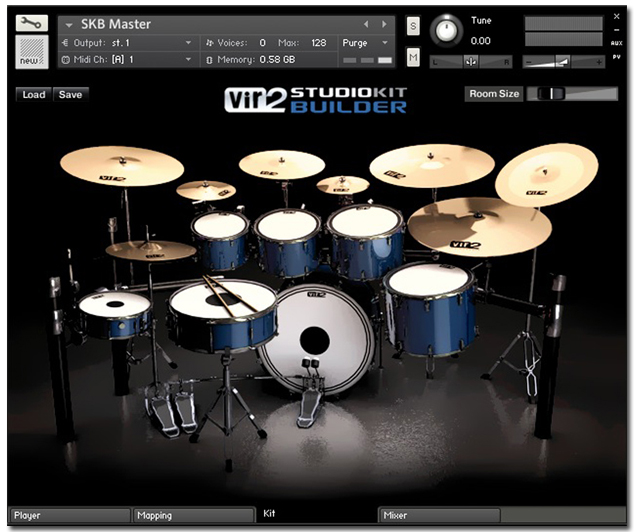Click the Room Size label button
Viewport: 634px width, 532px height.
coord(494,94)
